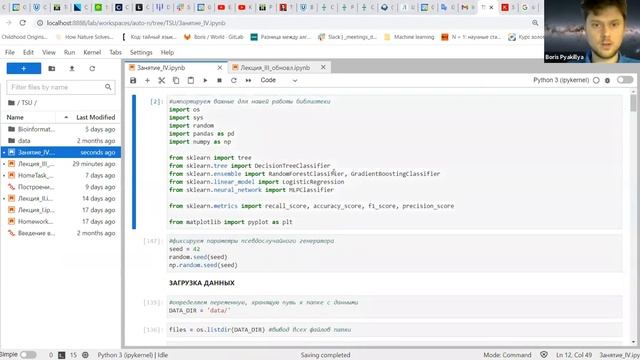Select the Построени... file
Image resolution: width=640 pixels, height=360 pixels.
(61, 187)
